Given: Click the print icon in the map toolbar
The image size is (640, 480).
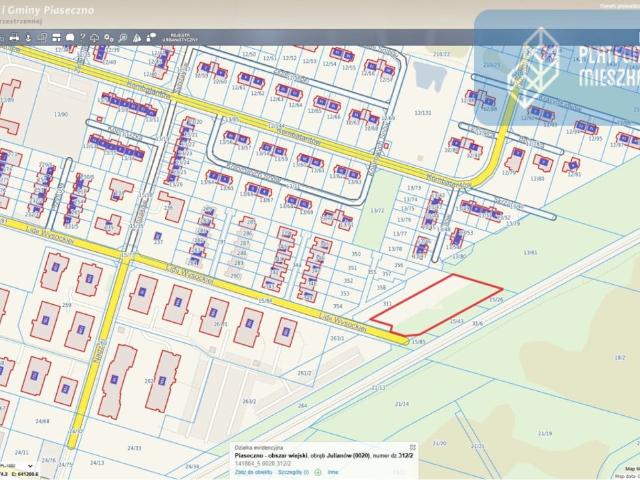Looking at the screenshot, I should coord(14,38).
